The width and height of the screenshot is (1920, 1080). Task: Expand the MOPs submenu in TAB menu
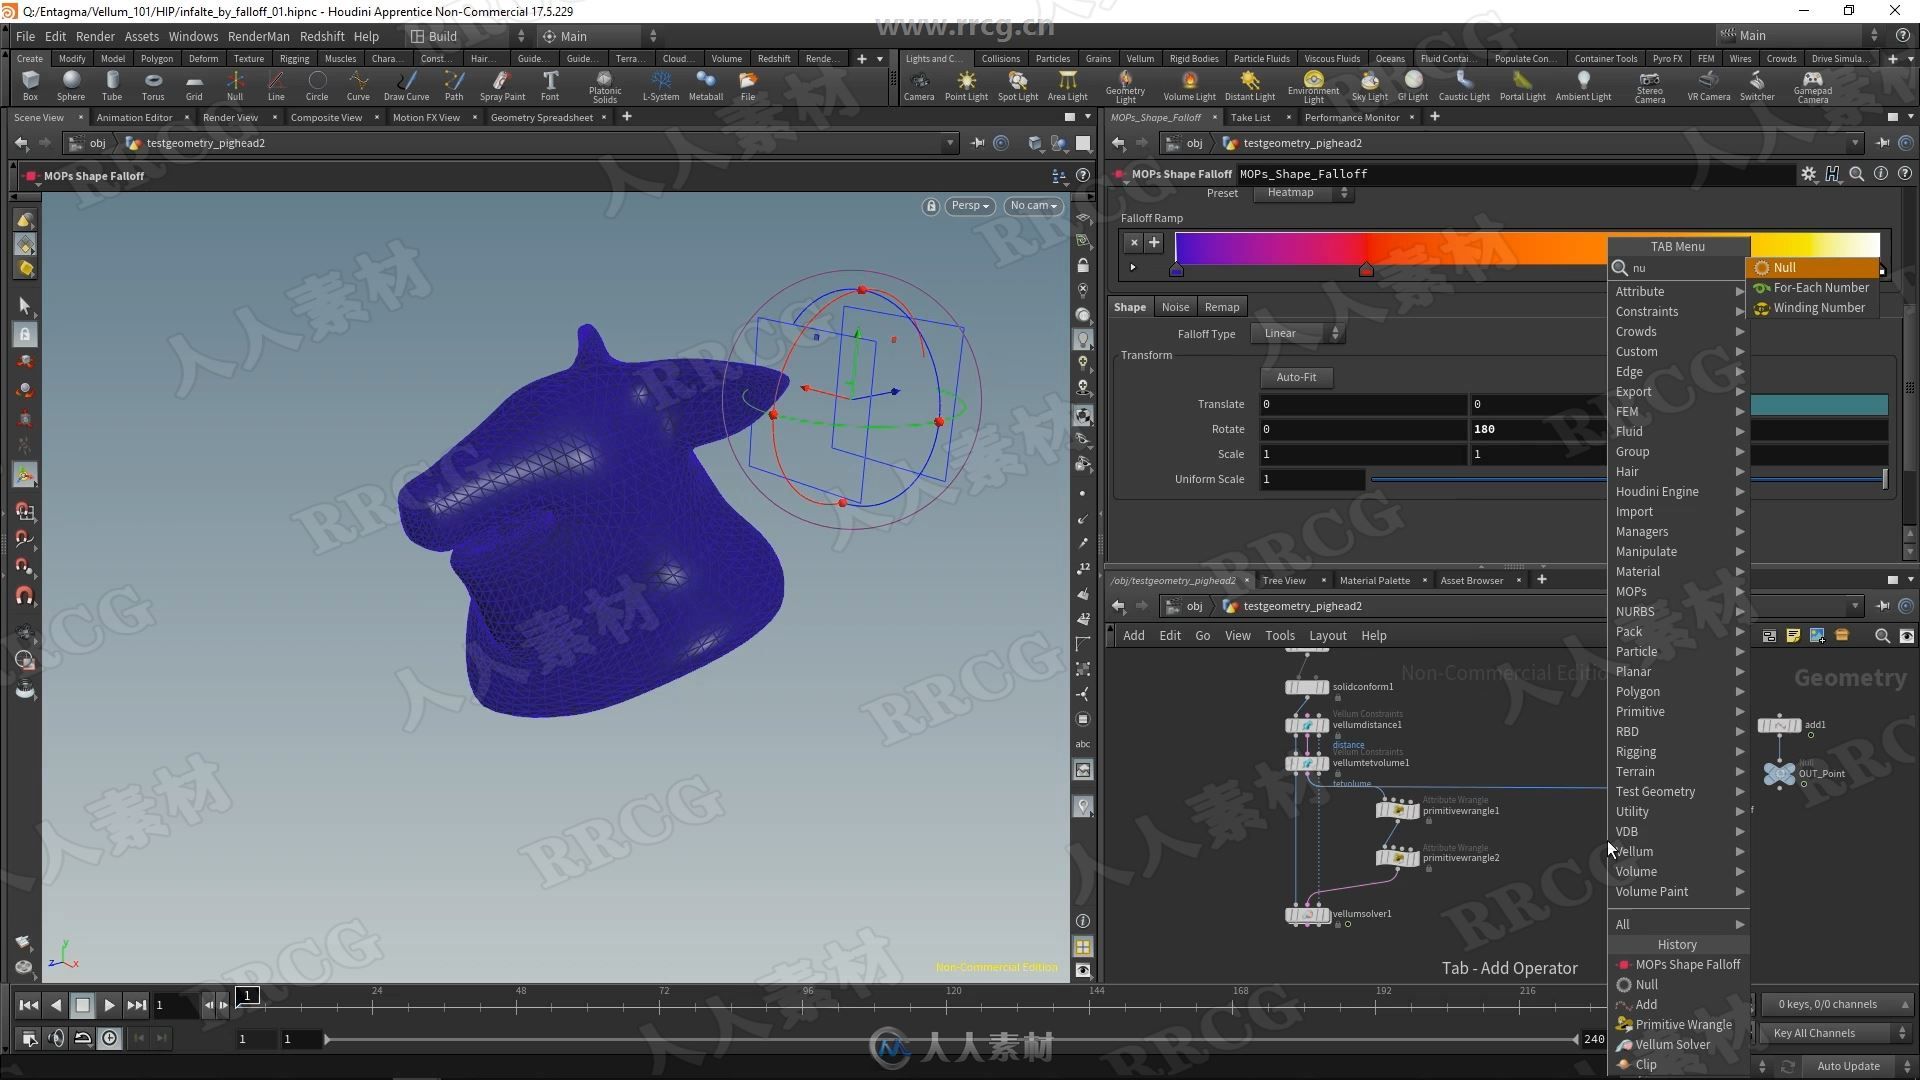pos(1679,591)
